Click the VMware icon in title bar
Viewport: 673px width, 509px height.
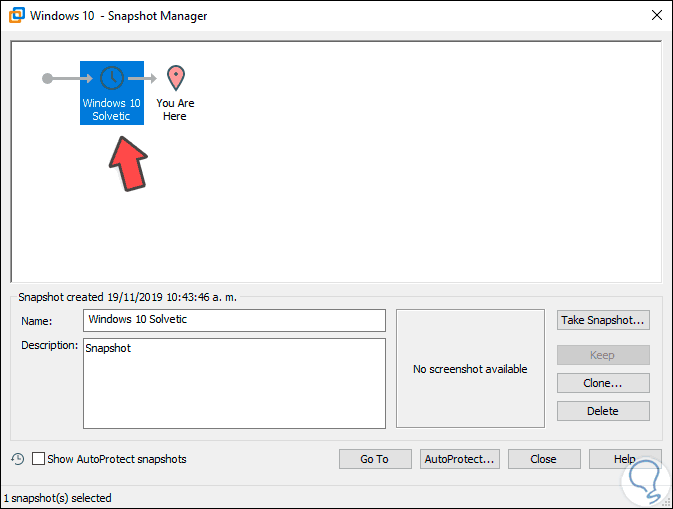click(17, 15)
